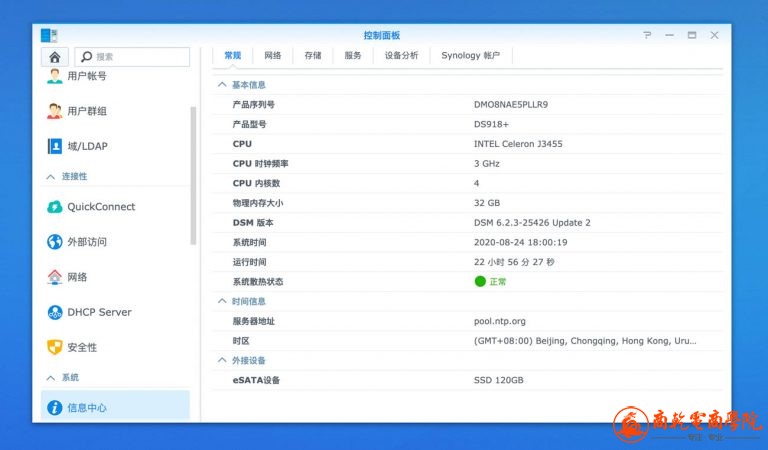
Task: Open DHCP Server label in the sidebar
Action: pos(99,312)
